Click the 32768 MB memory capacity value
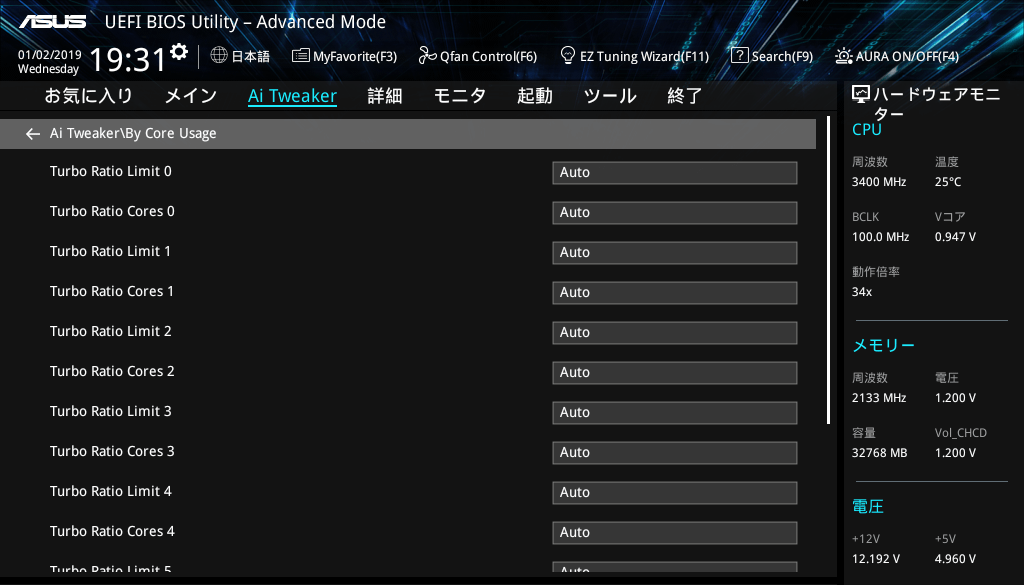This screenshot has width=1024, height=585. (x=880, y=452)
